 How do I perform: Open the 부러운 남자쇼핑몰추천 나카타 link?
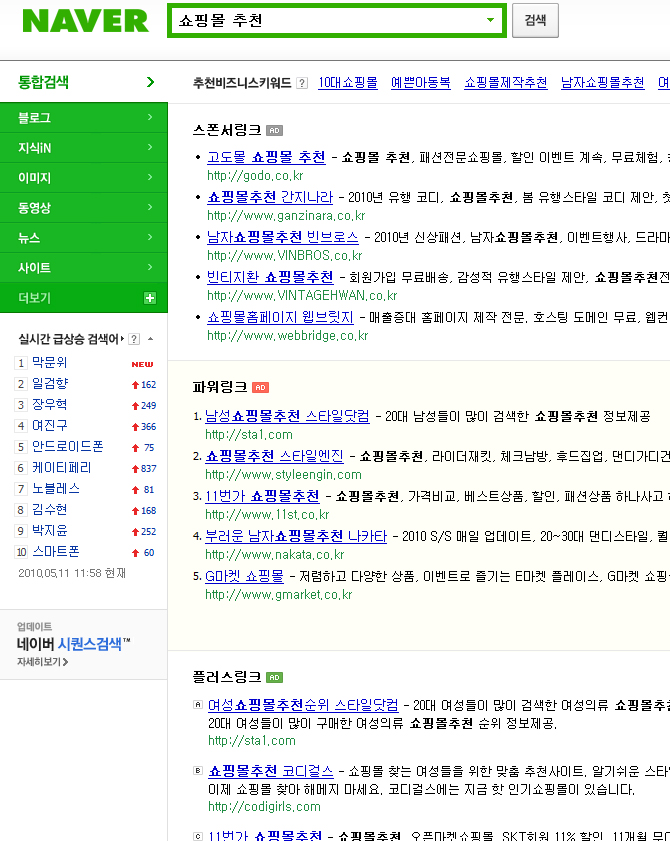(296, 536)
